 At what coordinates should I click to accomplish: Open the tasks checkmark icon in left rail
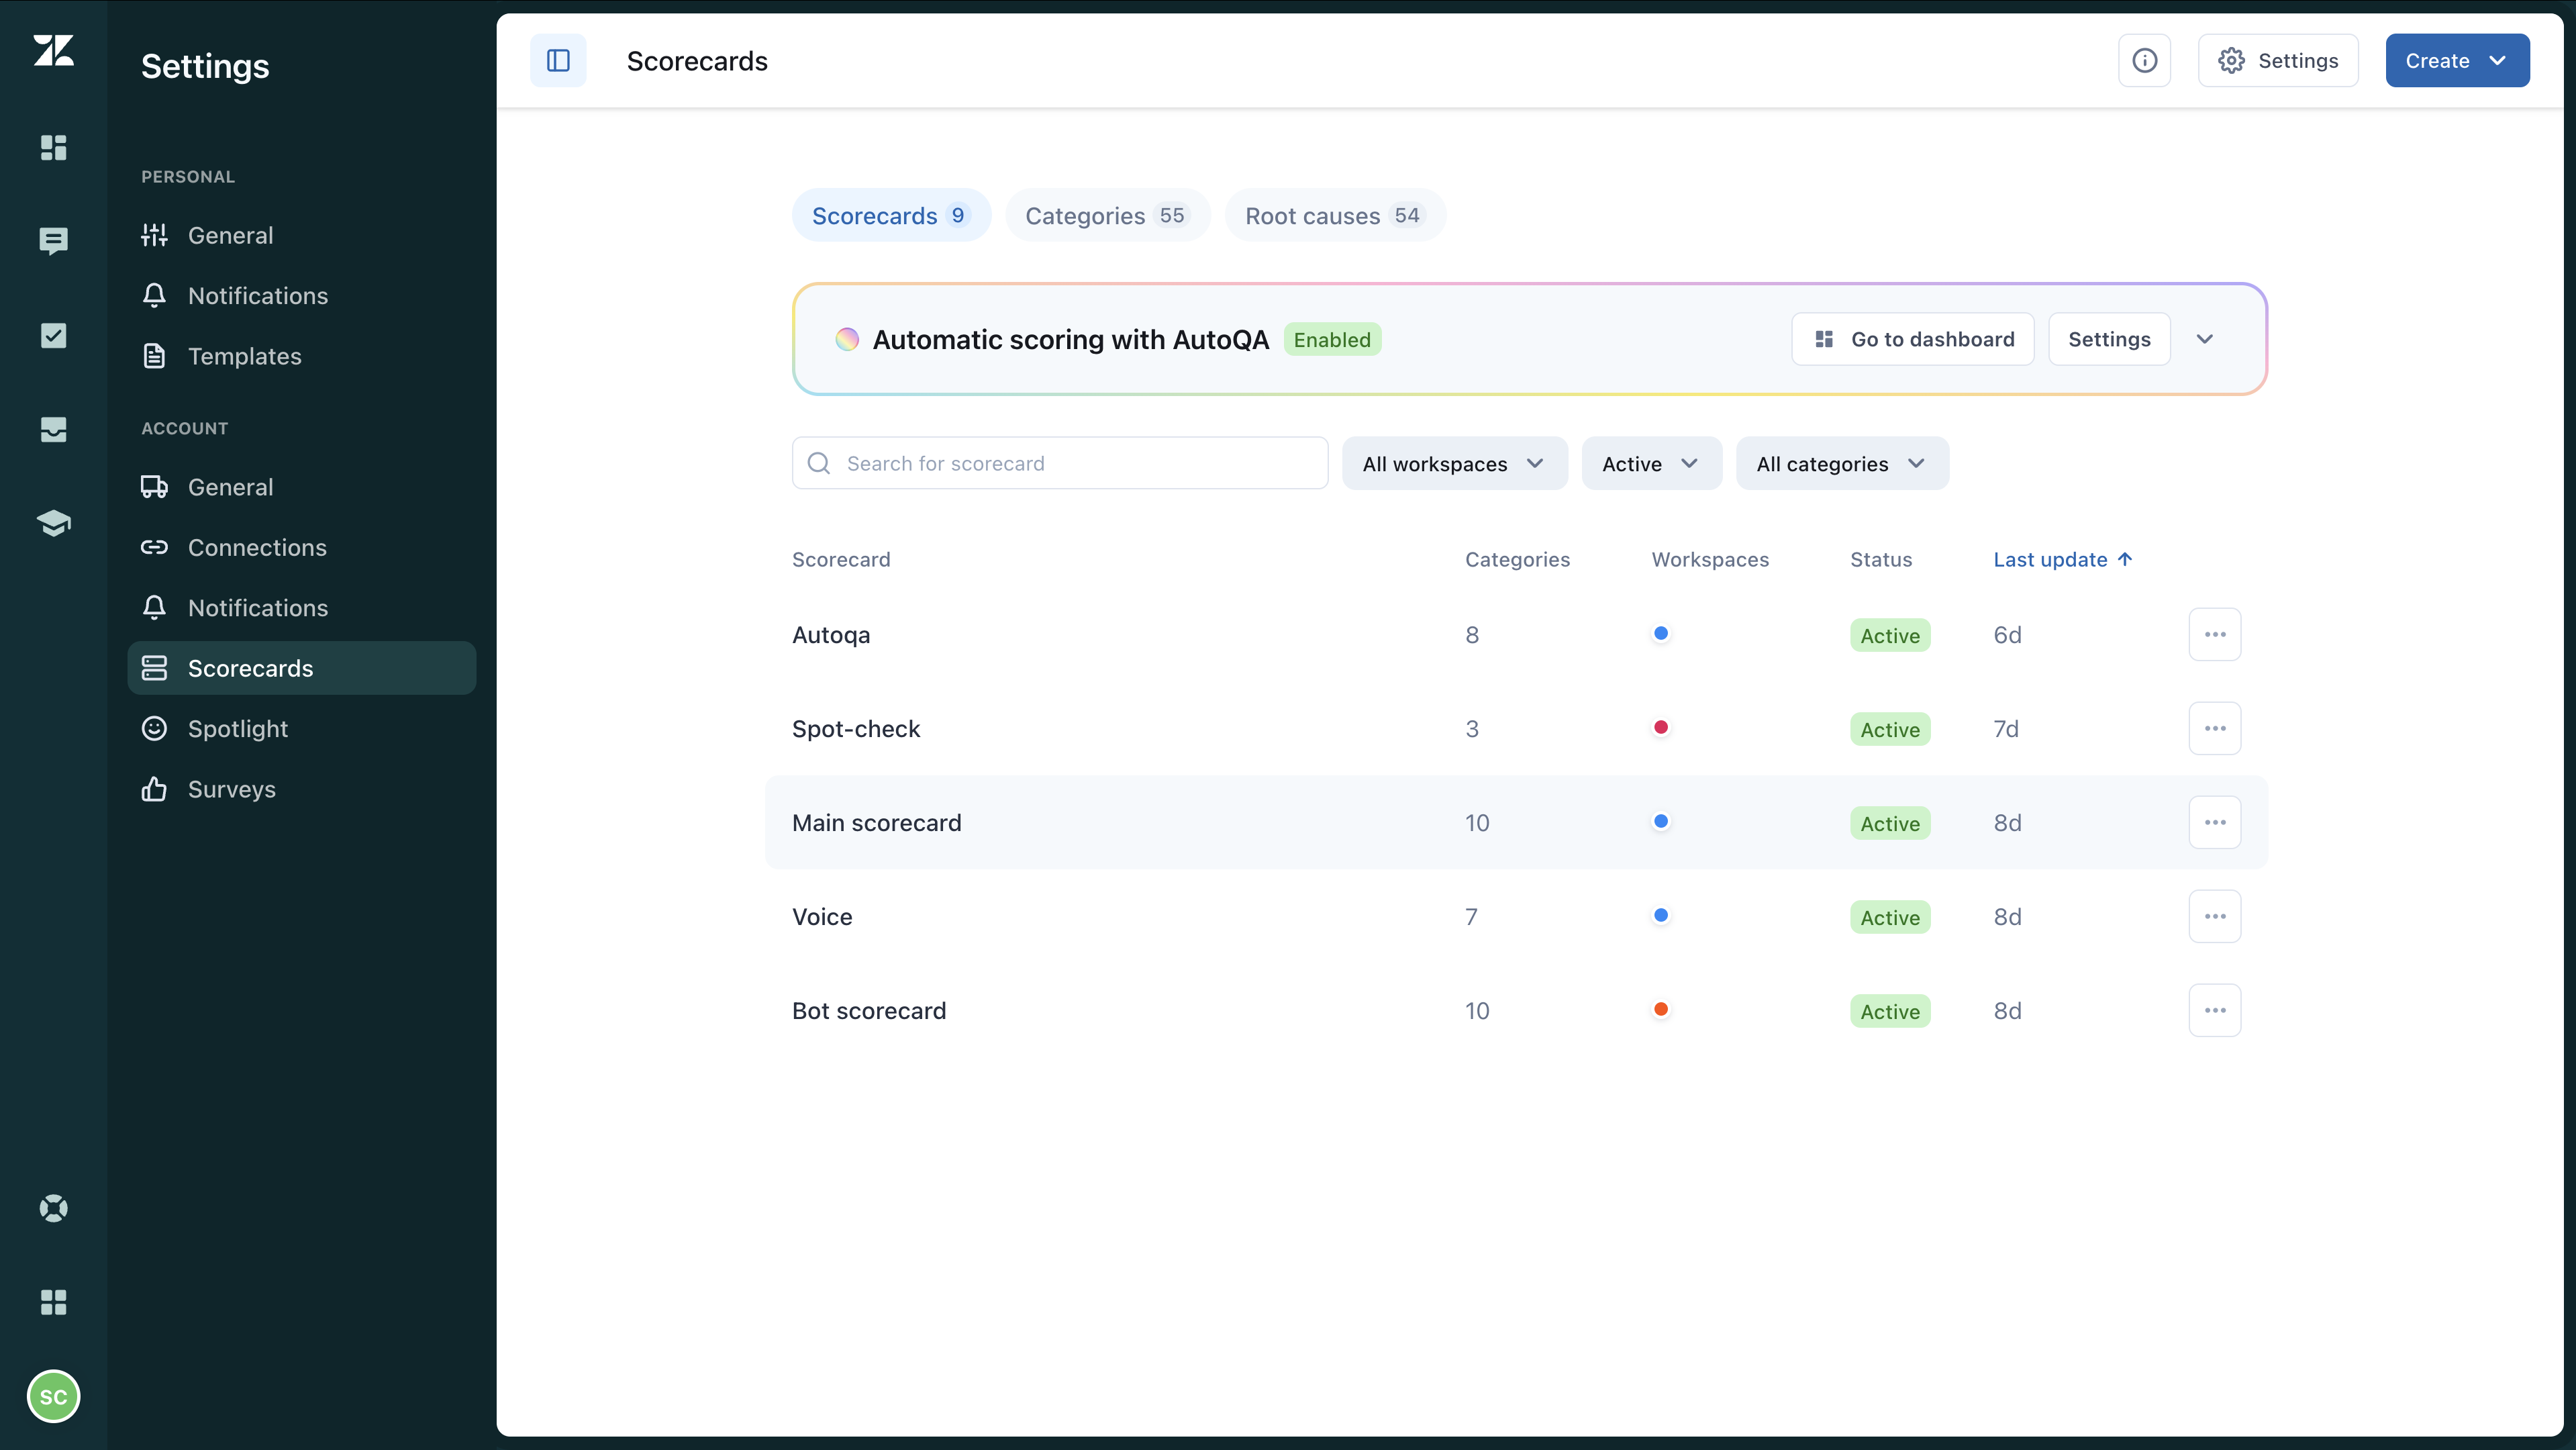click(53, 335)
